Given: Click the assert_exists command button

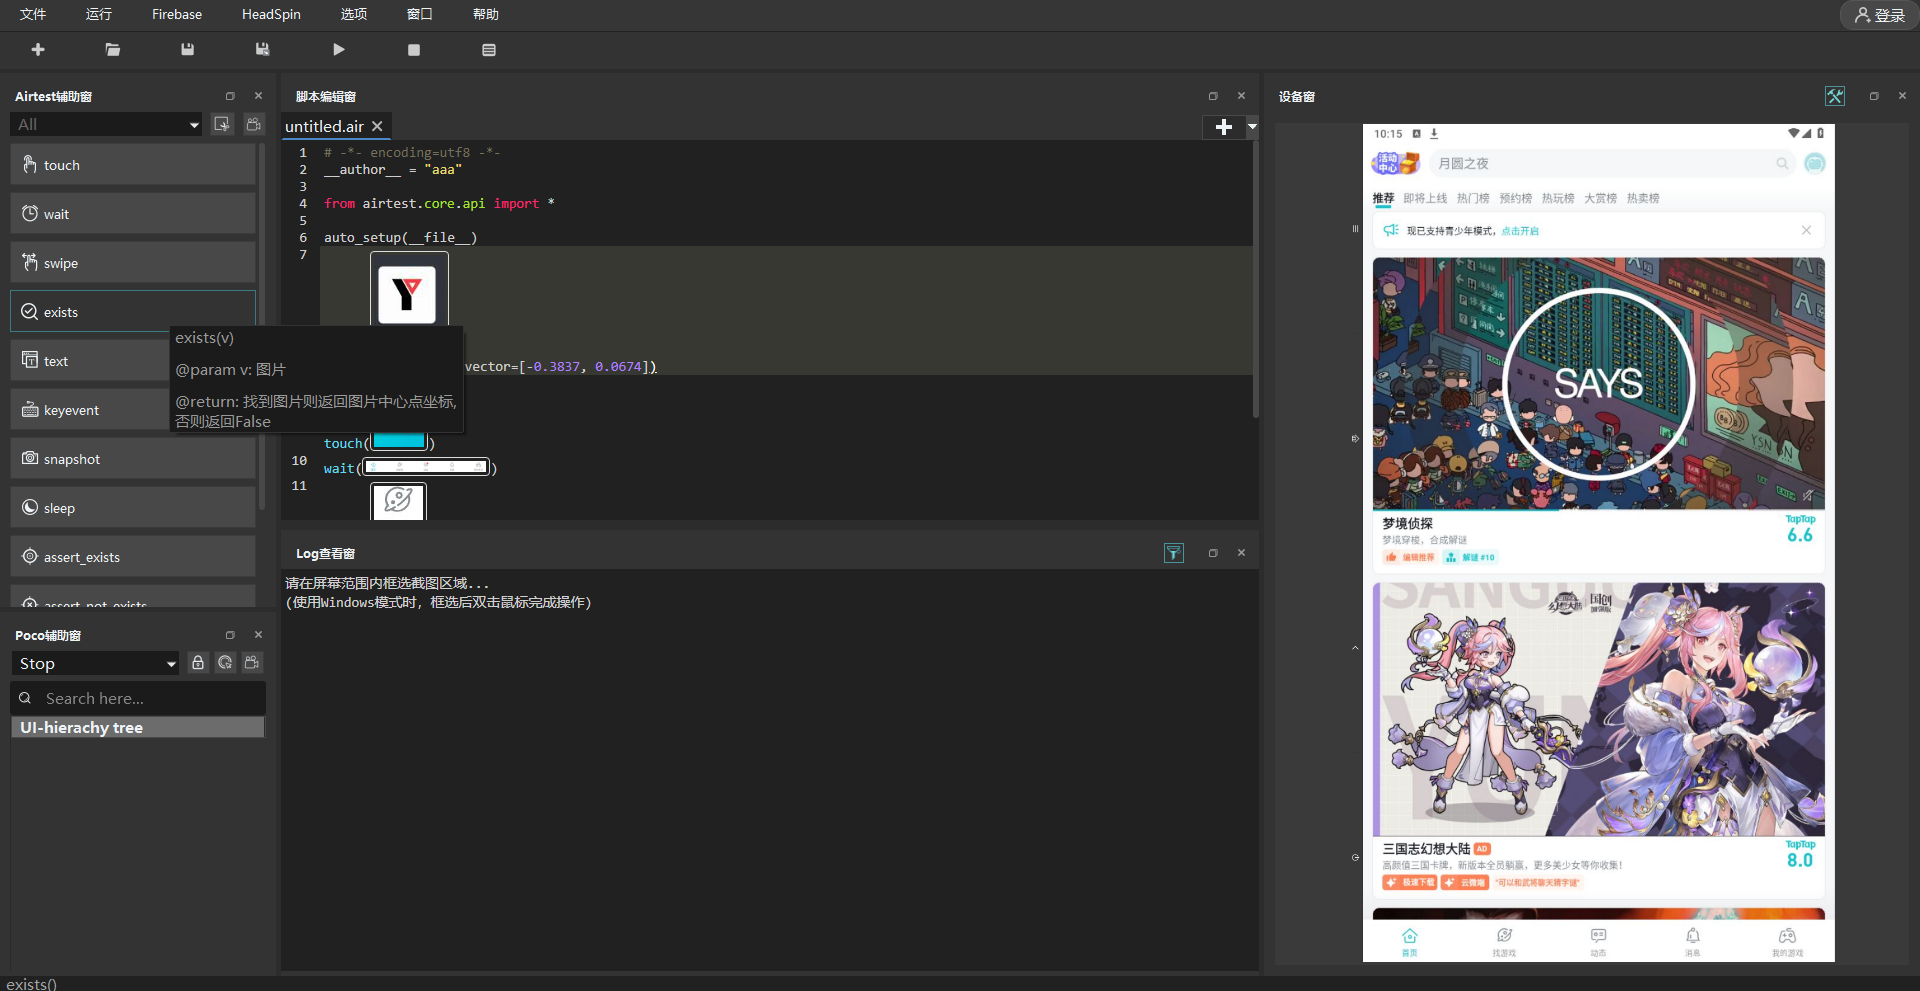Looking at the screenshot, I should [133, 557].
